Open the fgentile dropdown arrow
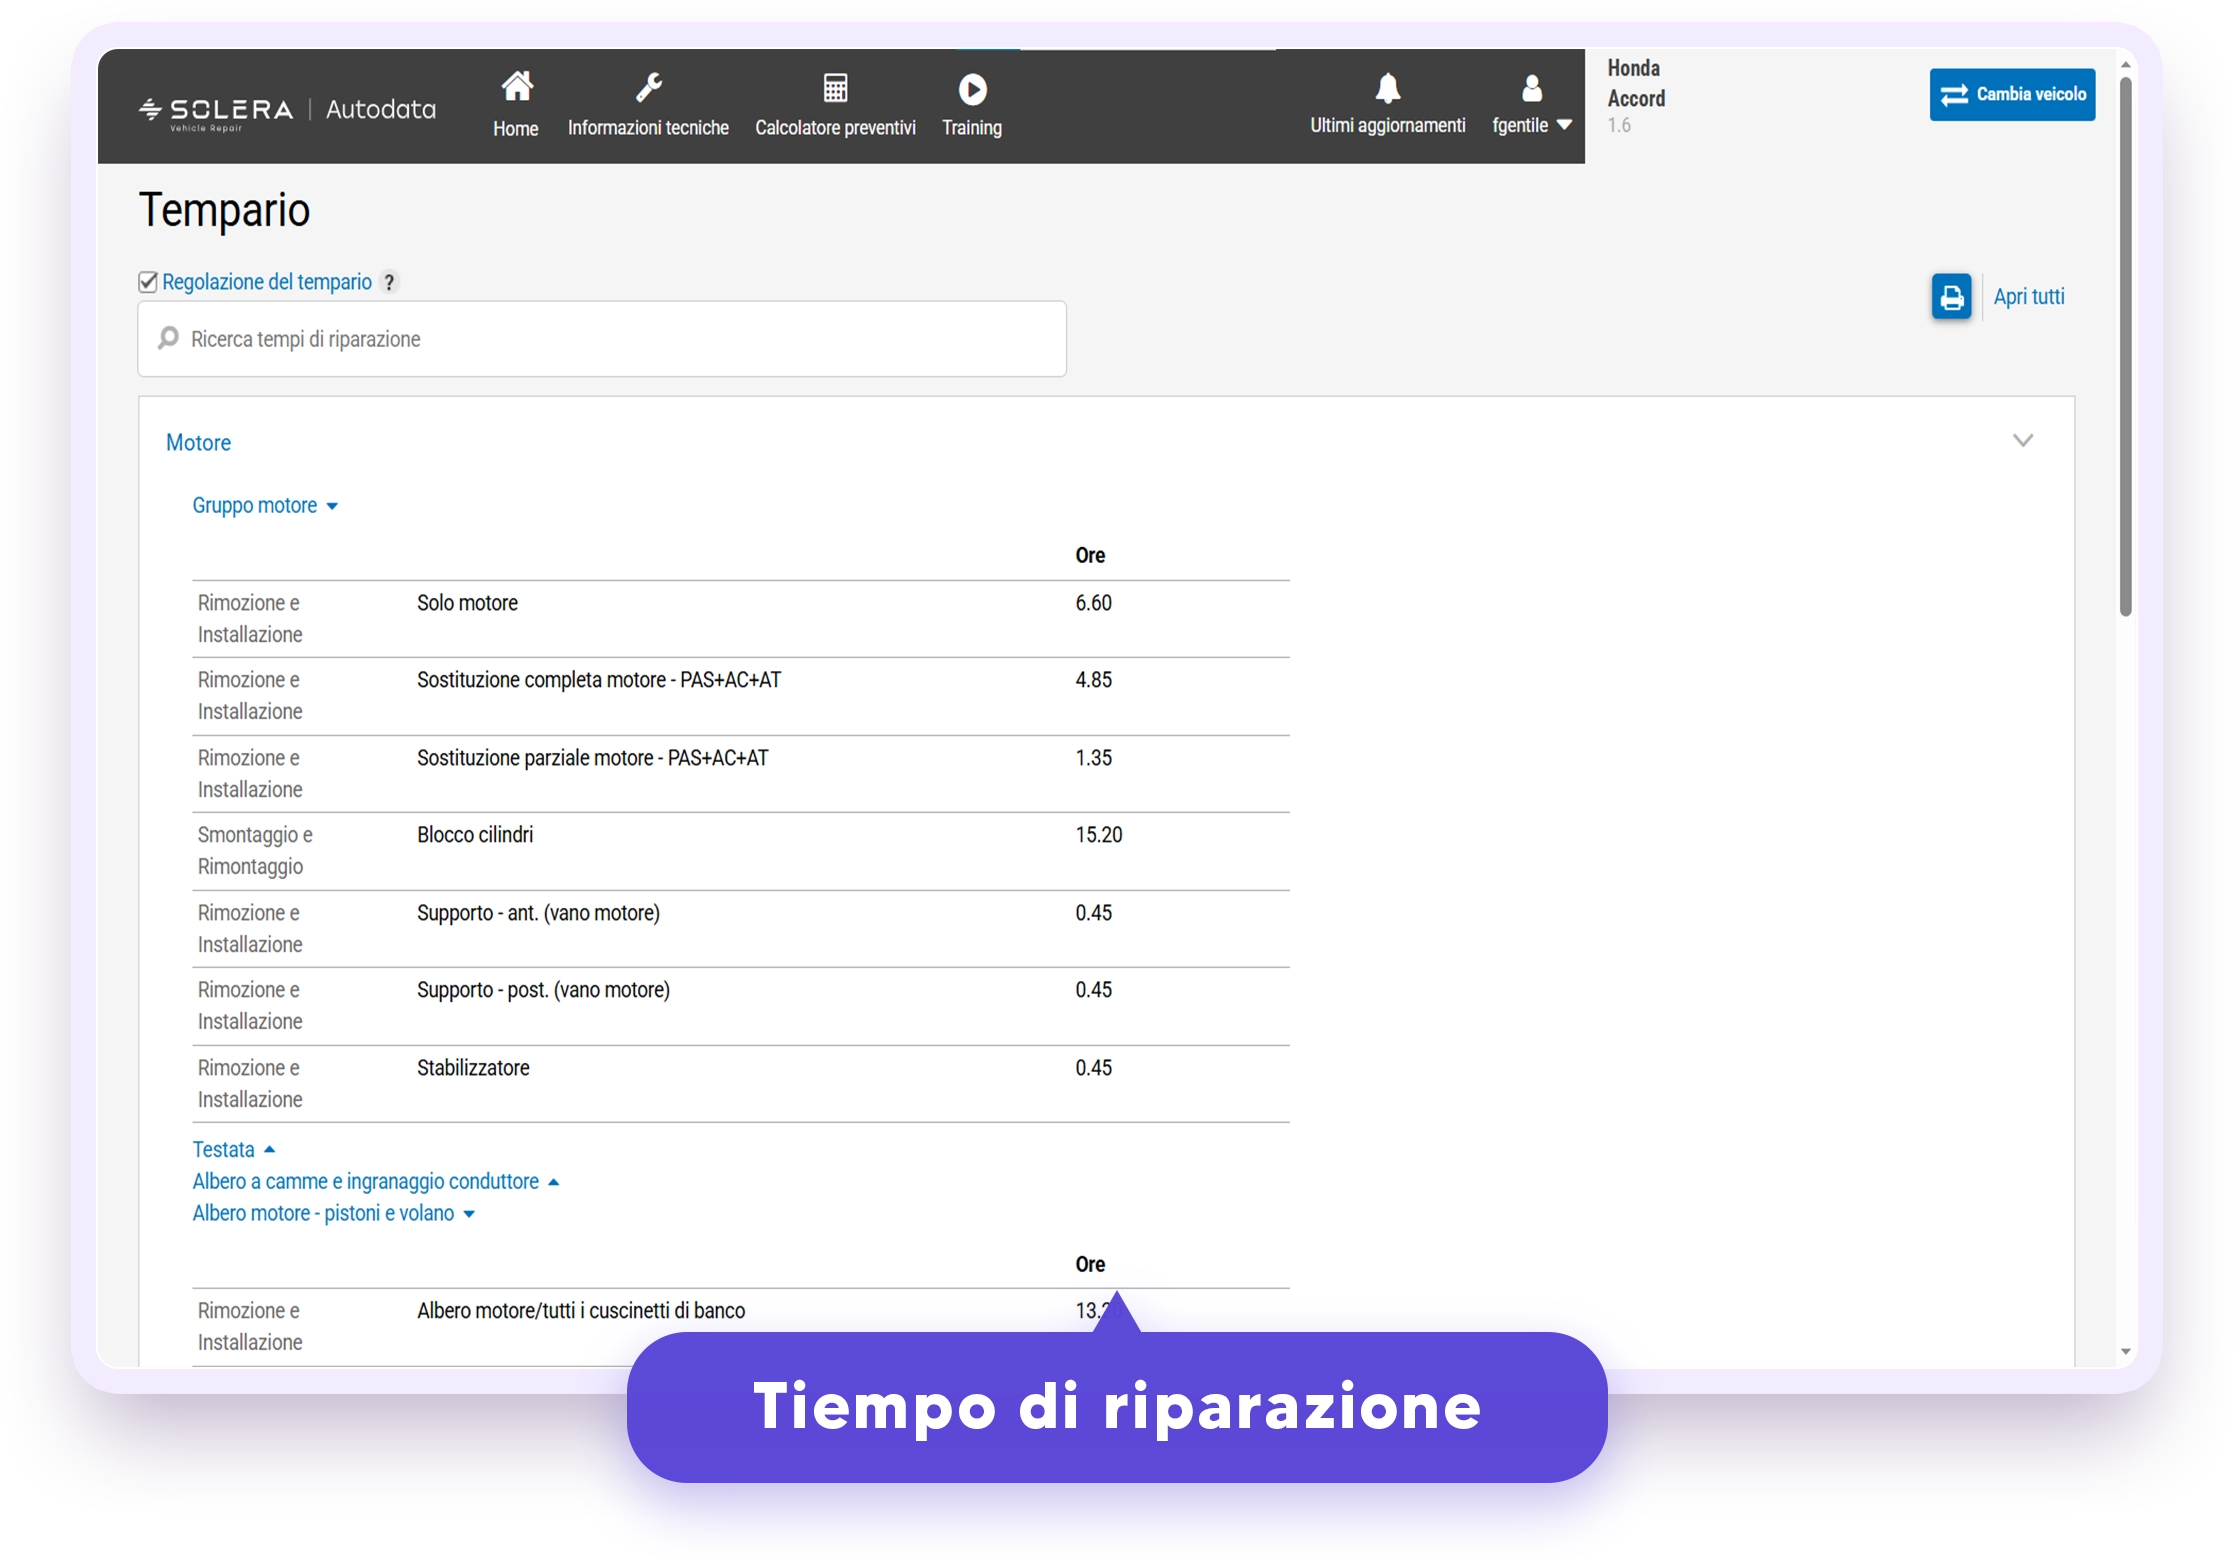The height and width of the screenshot is (1561, 2234). [1564, 125]
